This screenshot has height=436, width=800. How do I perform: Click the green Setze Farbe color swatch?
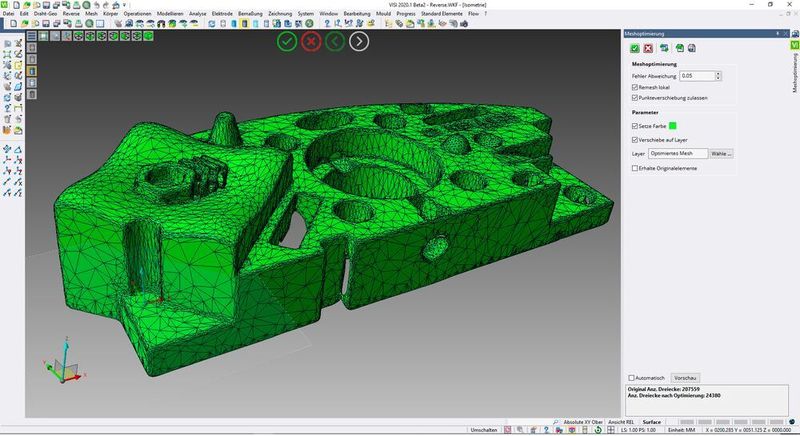[673, 126]
